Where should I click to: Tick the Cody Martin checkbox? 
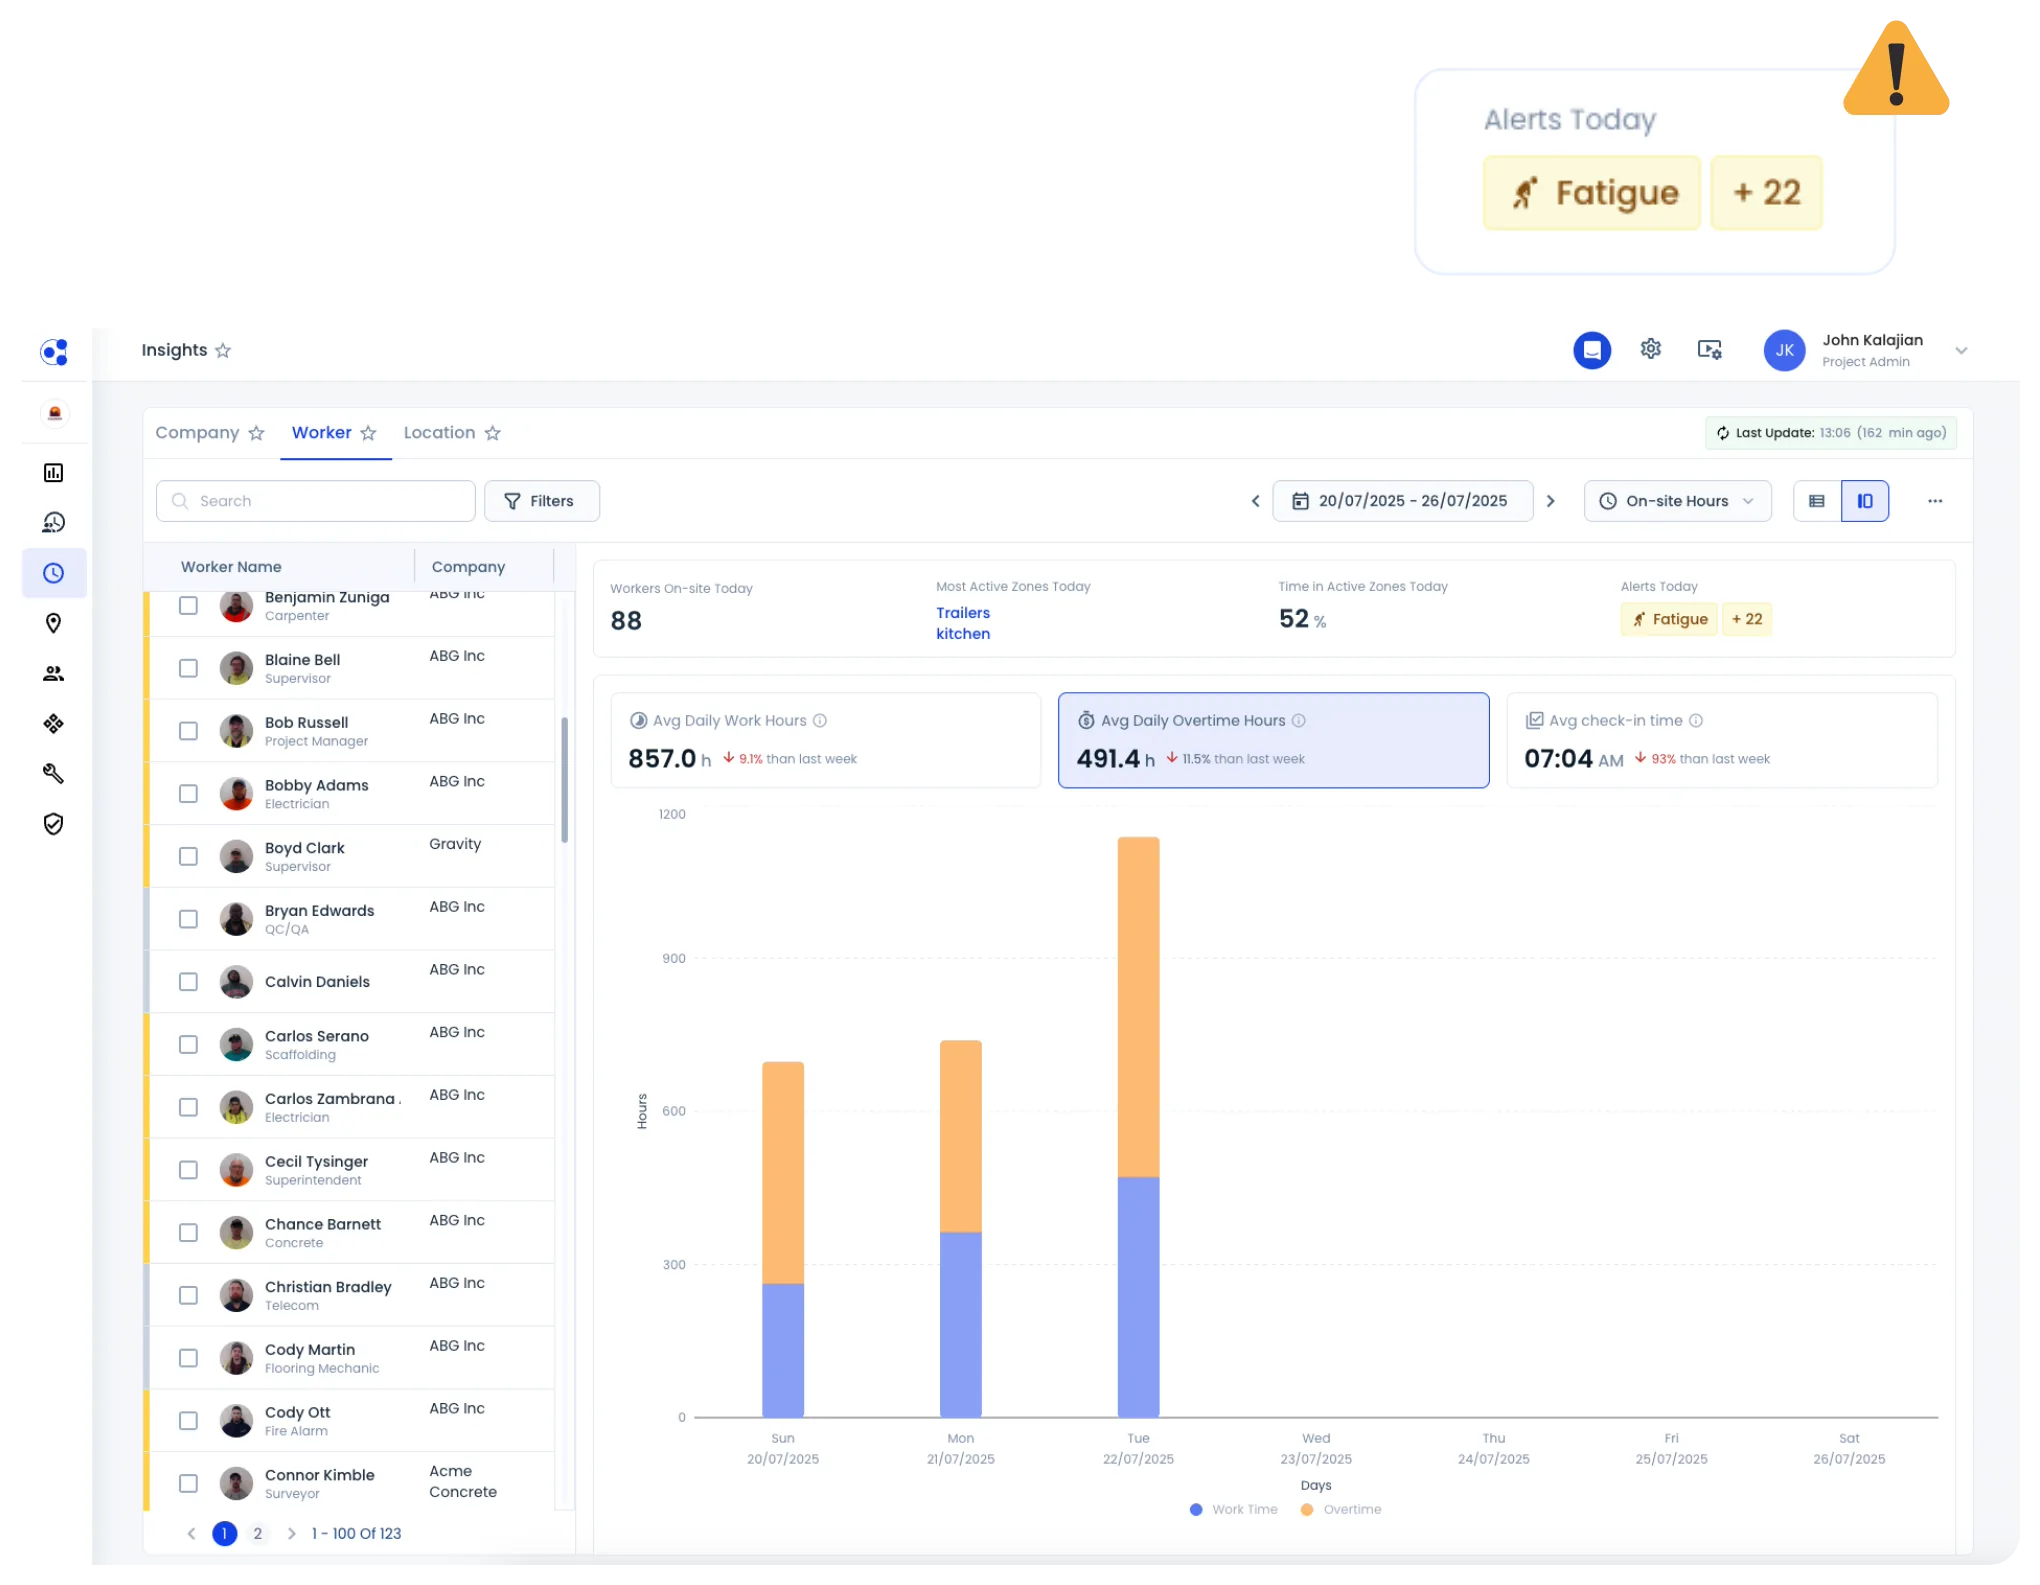[188, 1358]
